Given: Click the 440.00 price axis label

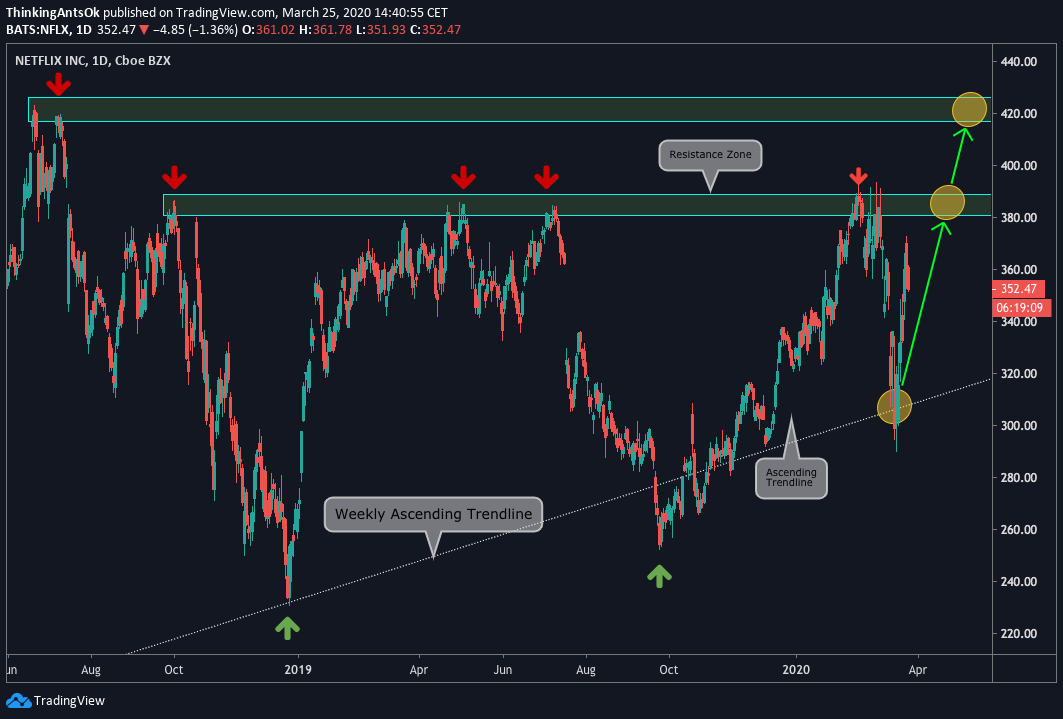Looking at the screenshot, I should (1019, 62).
